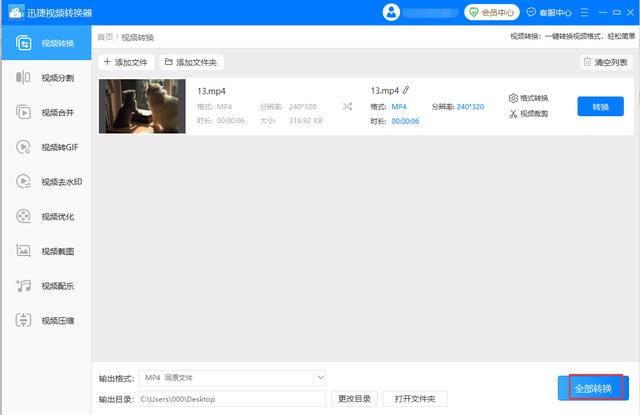Click the output duration 00:00:06 link
This screenshot has width=640, height=415.
405,121
